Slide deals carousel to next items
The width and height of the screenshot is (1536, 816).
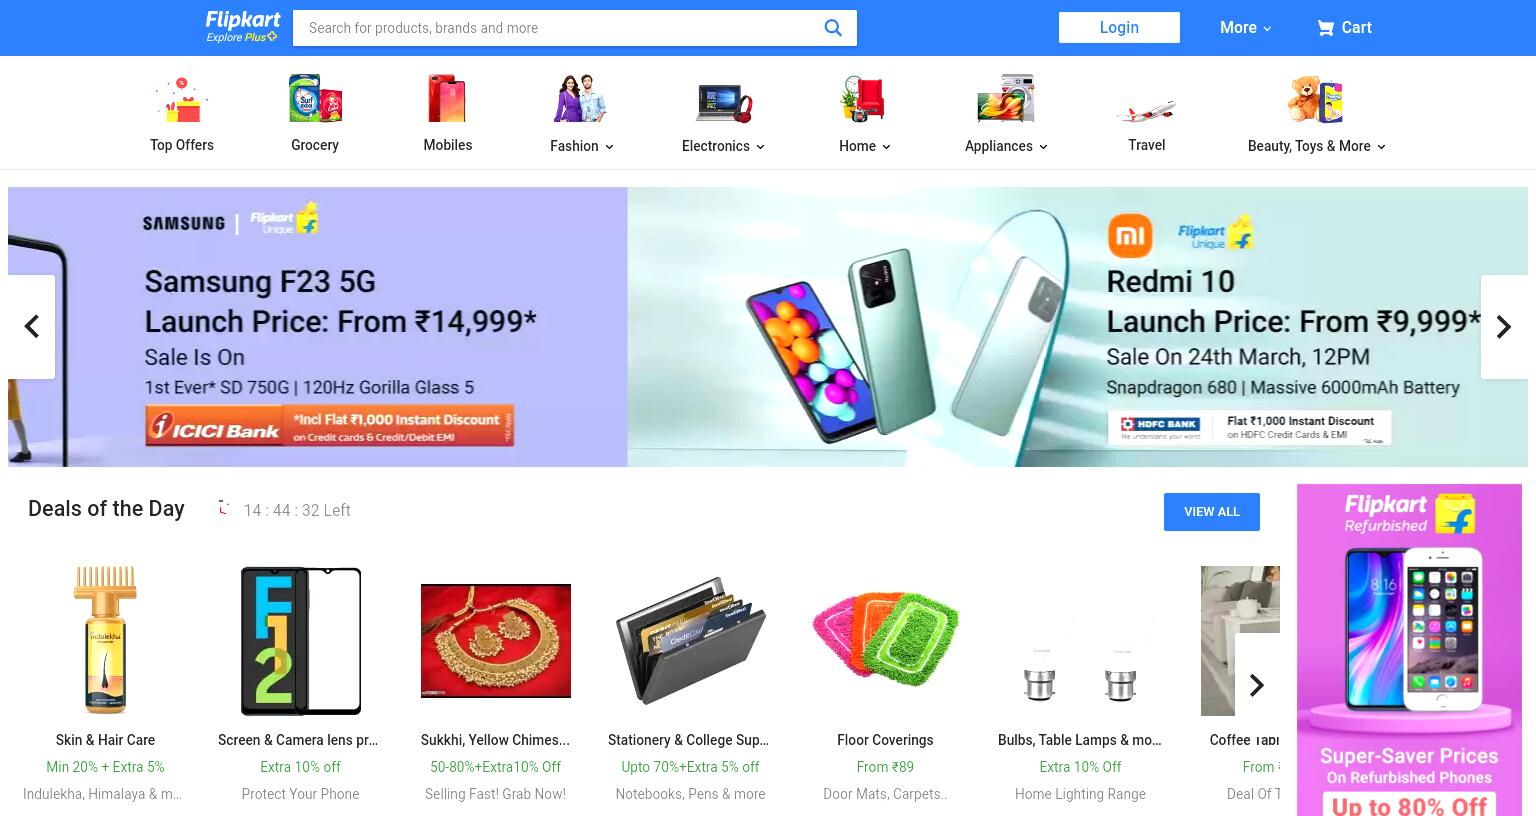[1257, 685]
